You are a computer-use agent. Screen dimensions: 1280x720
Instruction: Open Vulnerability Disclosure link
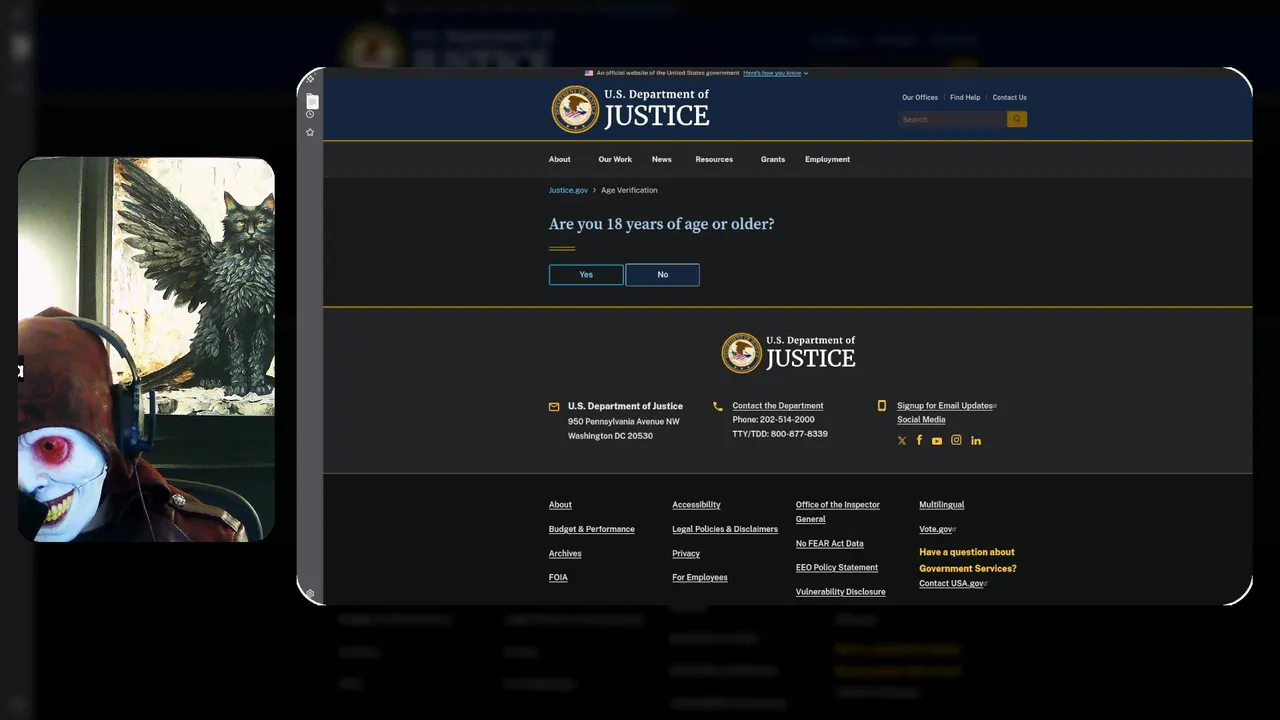(841, 592)
